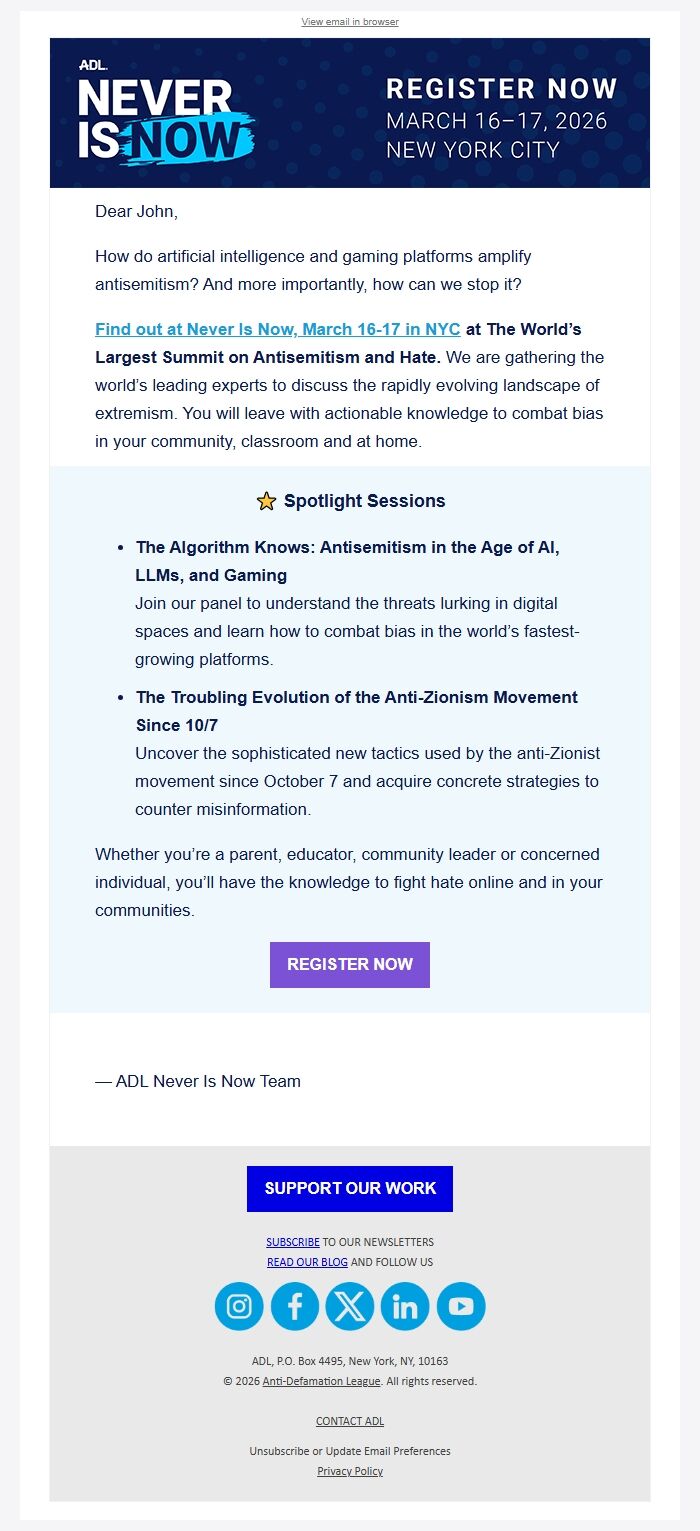Screen dimensions: 700x1531
Task: Click the SUPPORT OUR WORK button
Action: (349, 1188)
